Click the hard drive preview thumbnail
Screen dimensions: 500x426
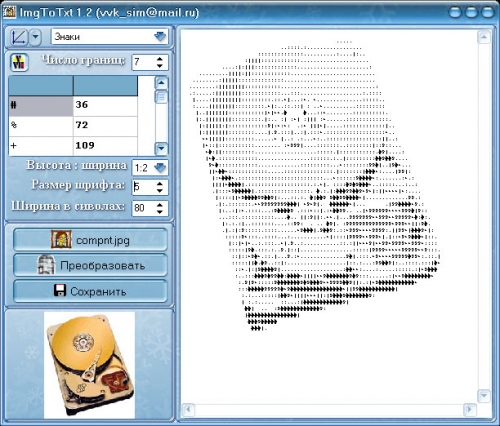click(x=89, y=365)
